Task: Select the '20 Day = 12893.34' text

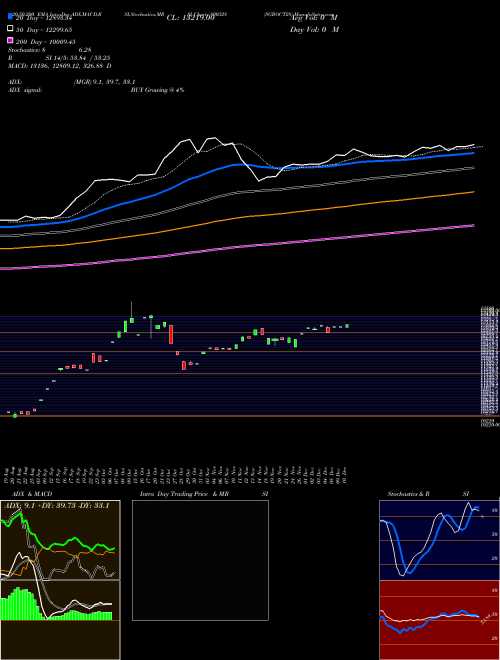Action: (x=44, y=17)
